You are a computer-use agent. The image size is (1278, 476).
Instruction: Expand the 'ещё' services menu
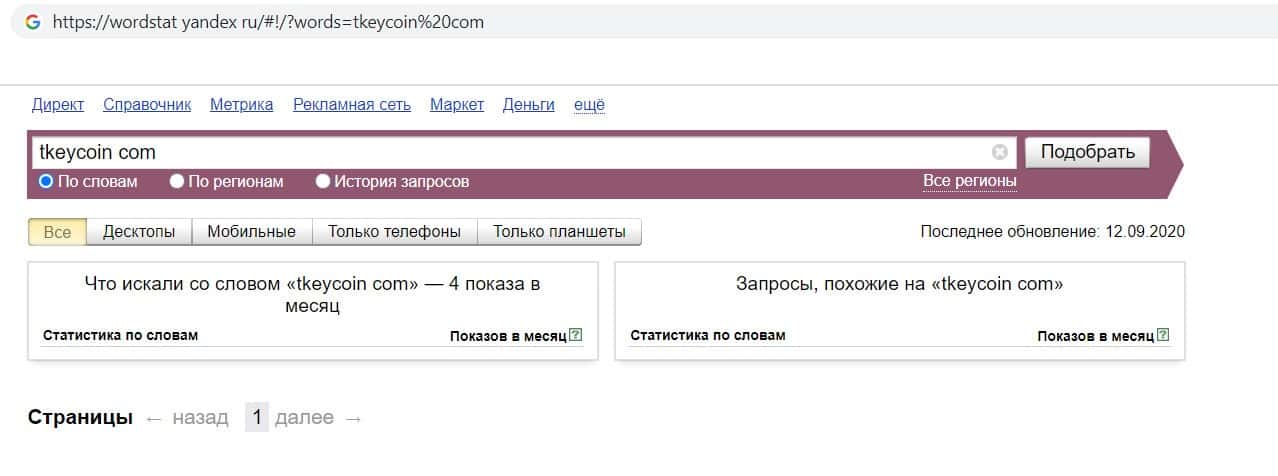click(589, 104)
